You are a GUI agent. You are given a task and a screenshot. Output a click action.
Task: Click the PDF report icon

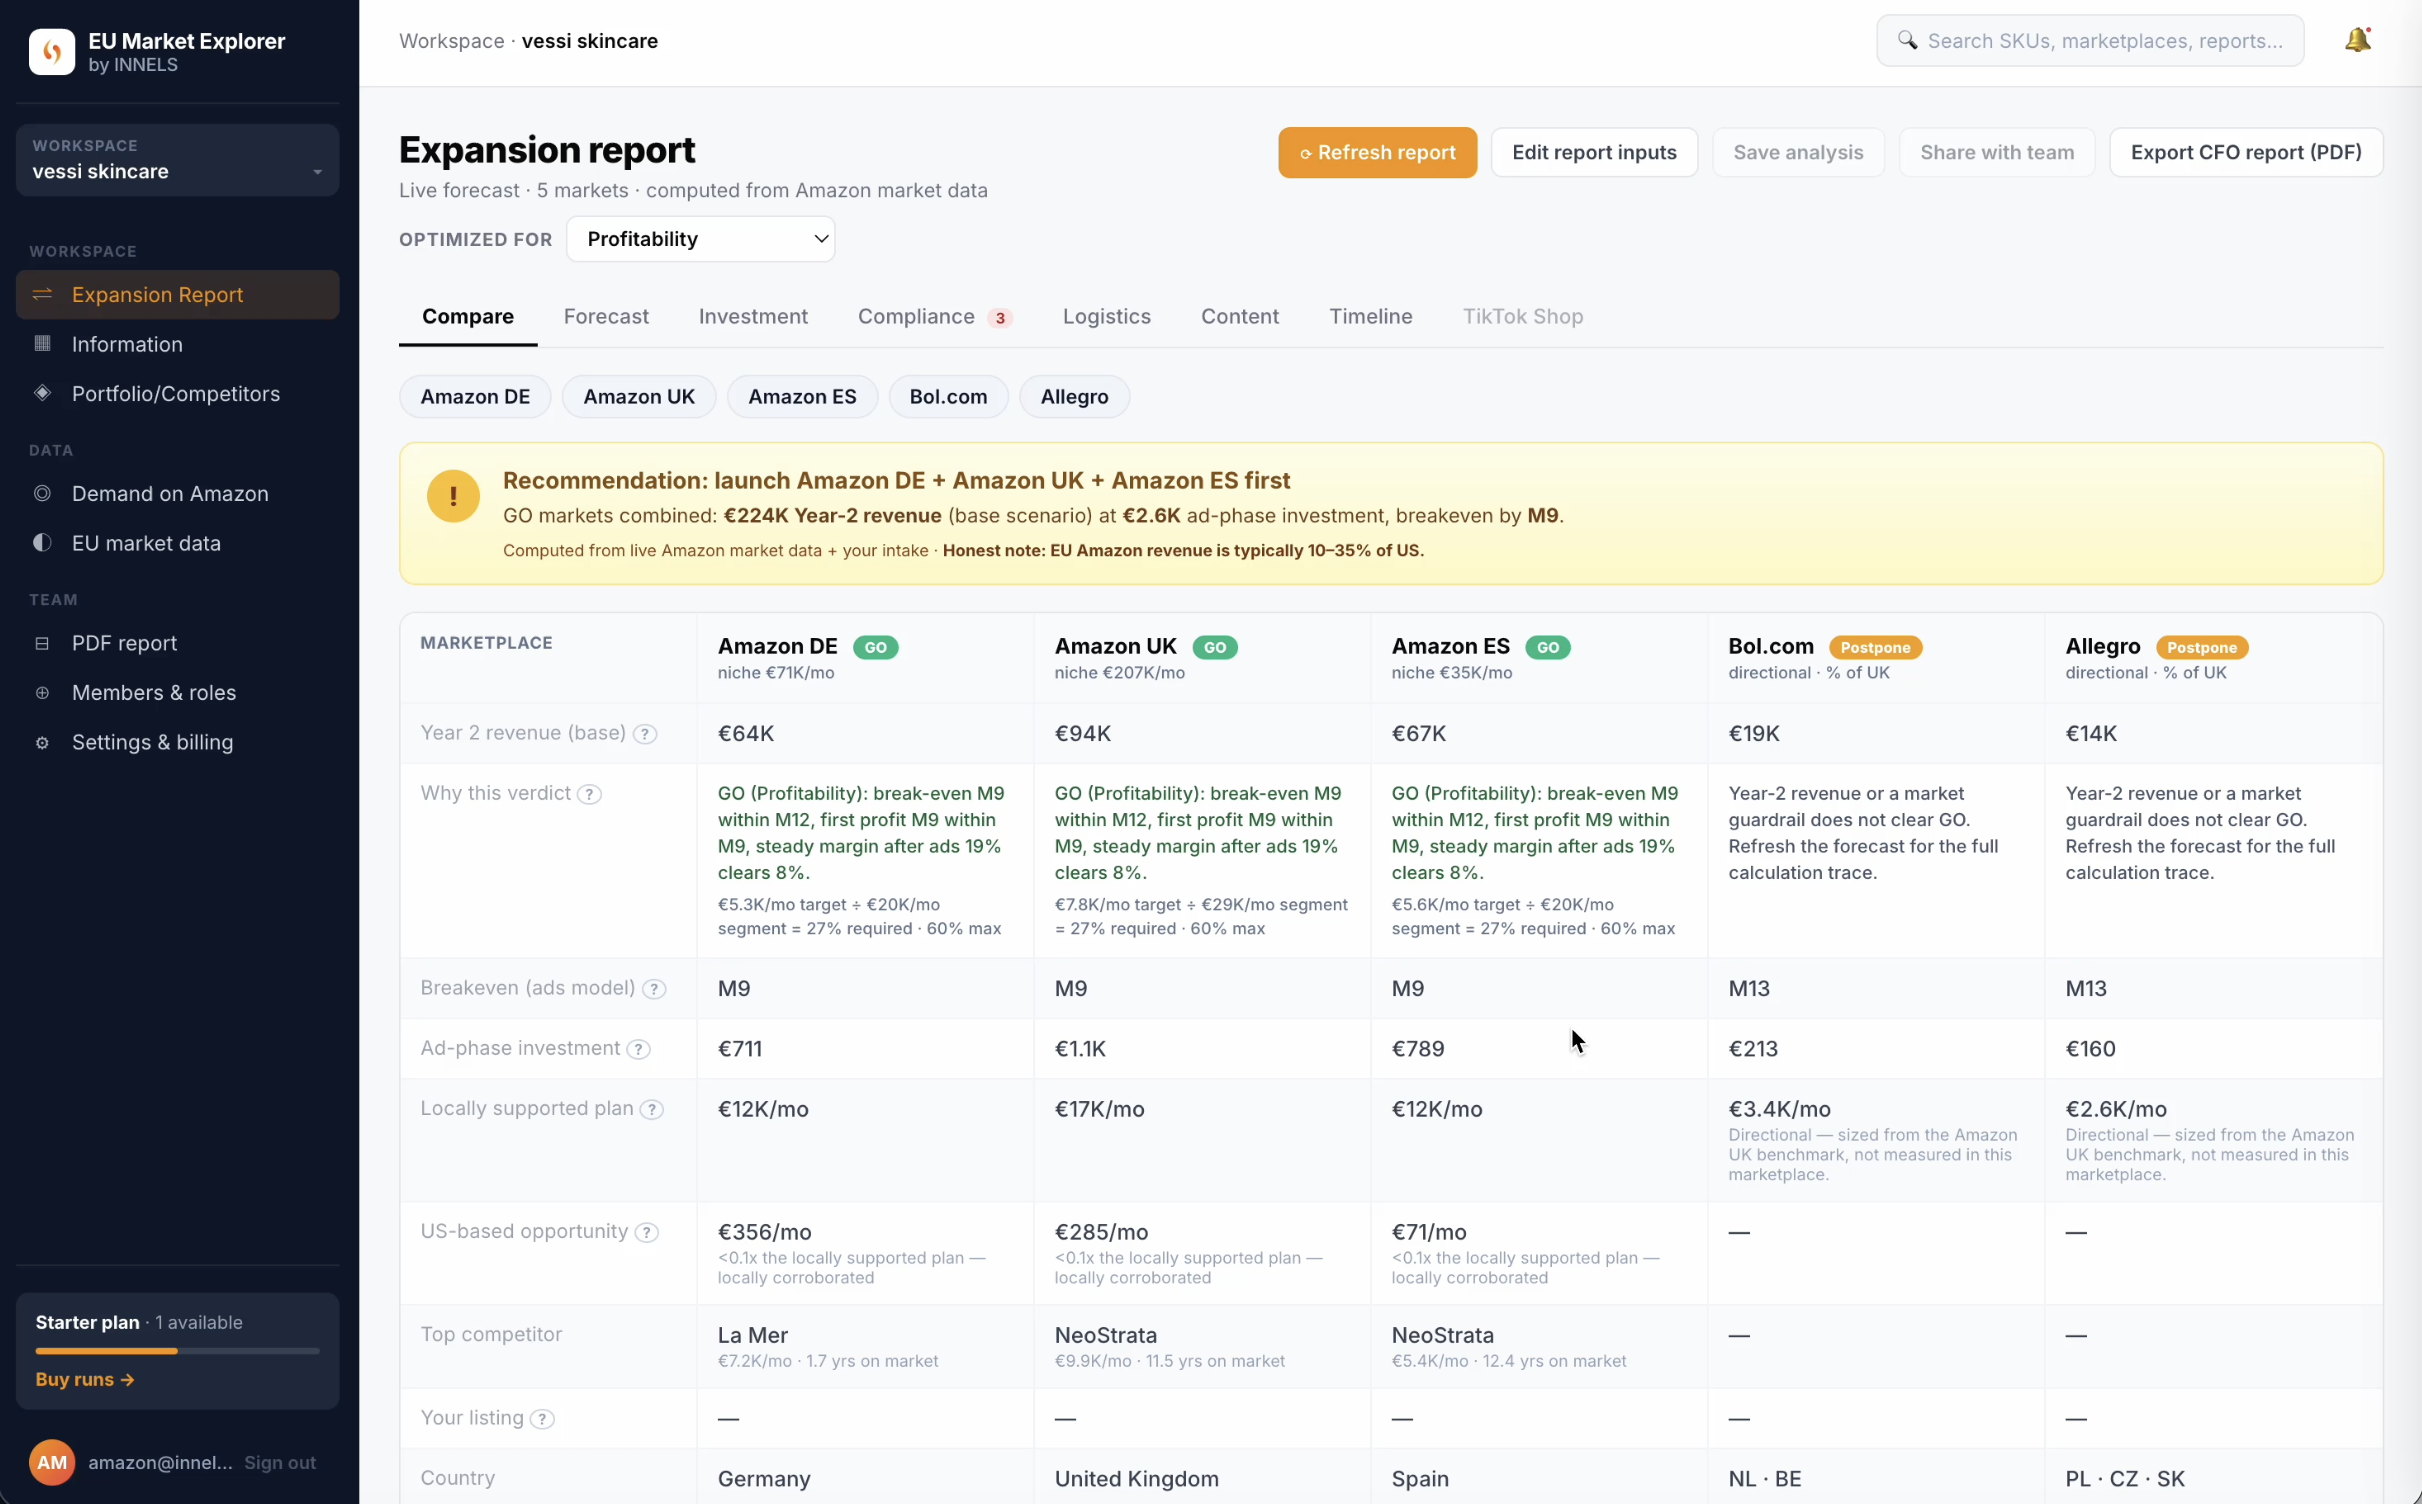click(42, 643)
